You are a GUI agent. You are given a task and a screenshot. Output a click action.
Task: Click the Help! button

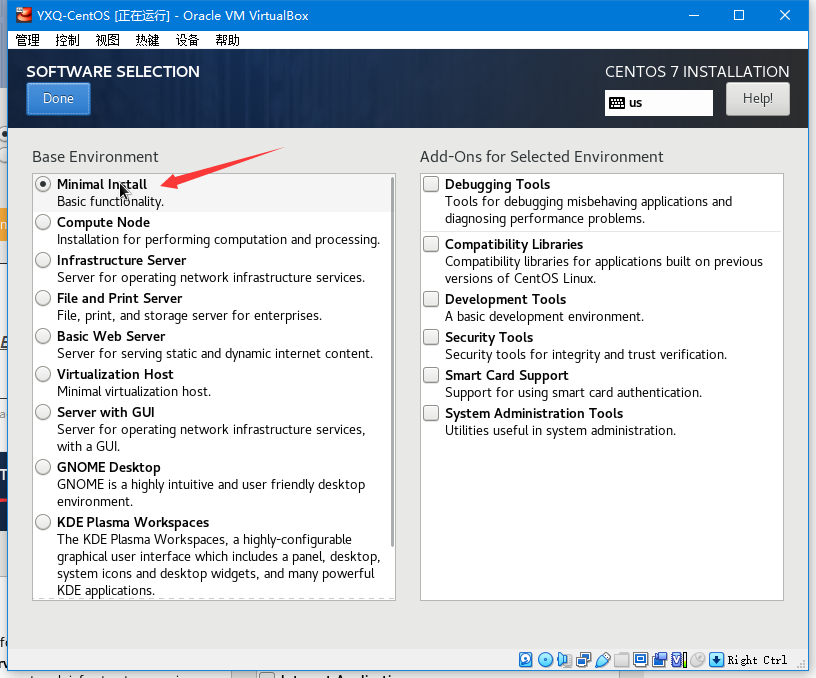757,99
